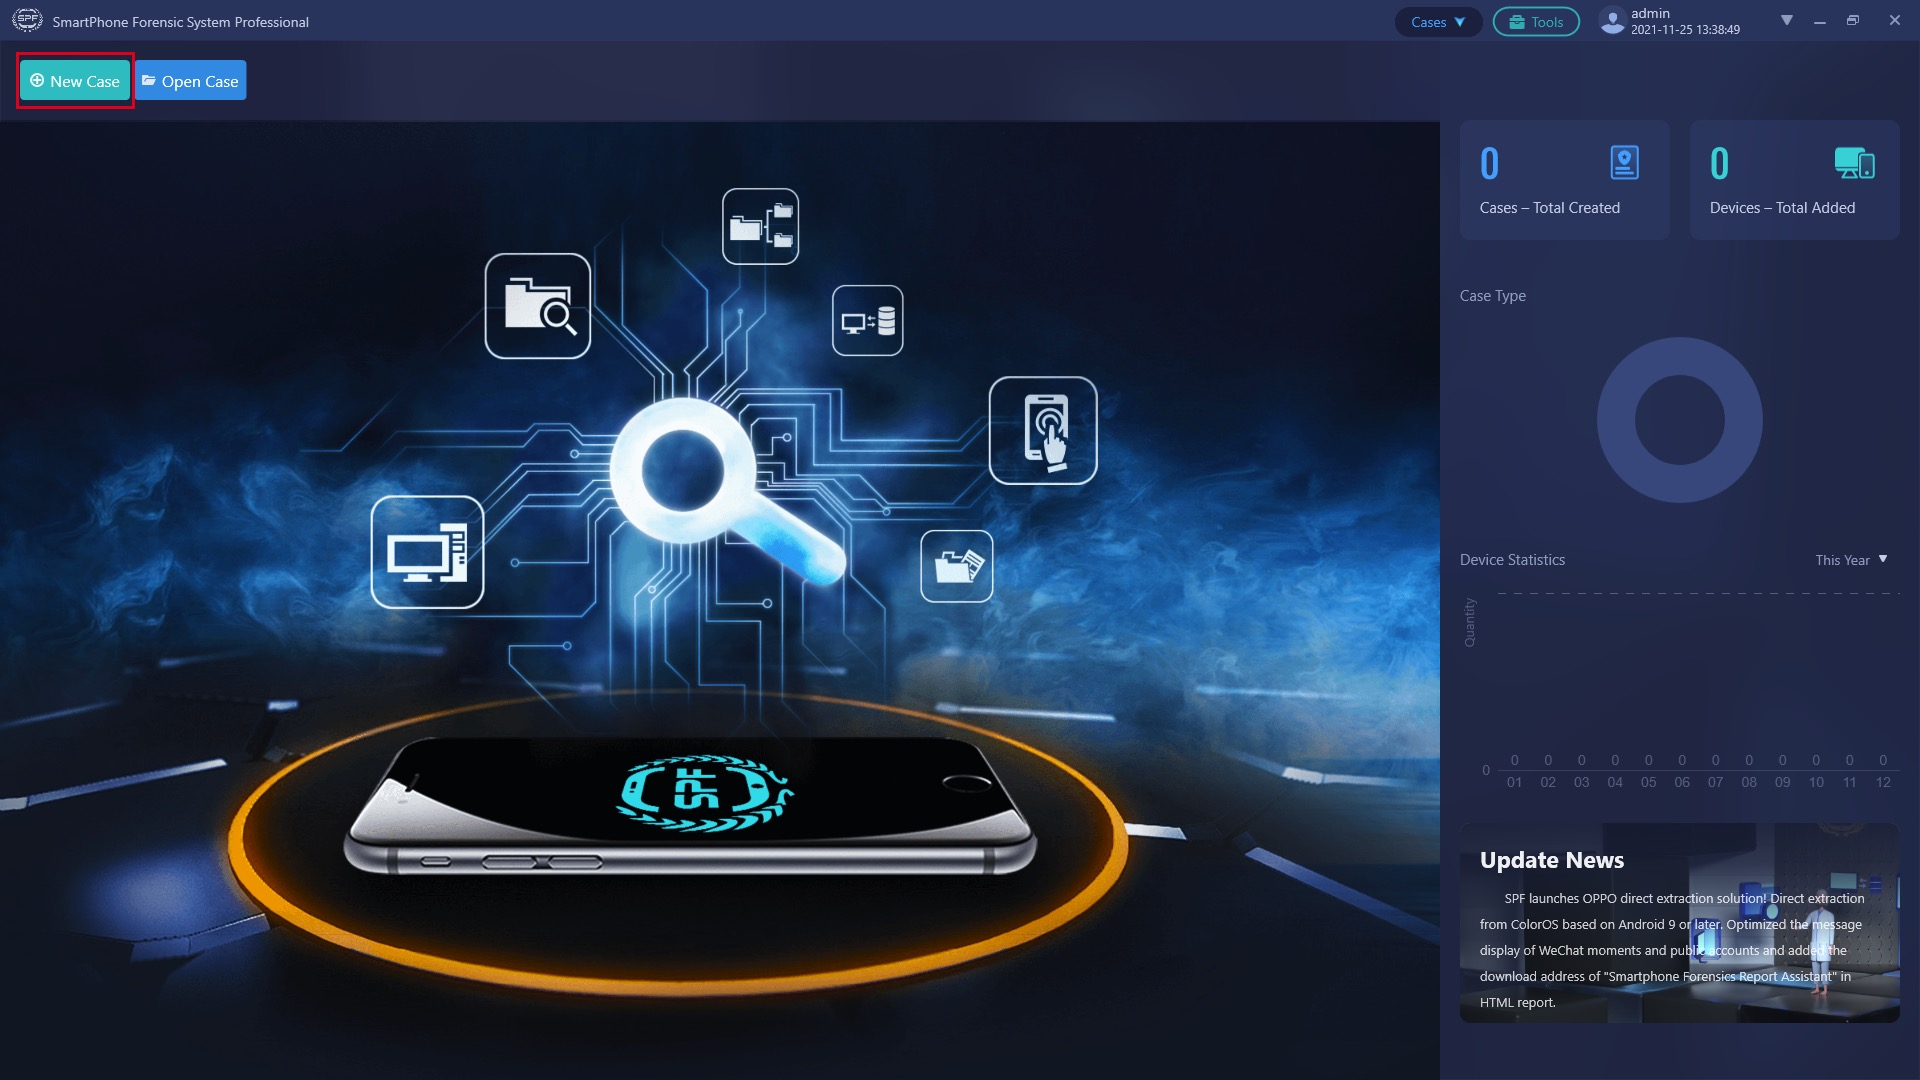
Task: Click the admin user avatar icon
Action: [x=1611, y=21]
